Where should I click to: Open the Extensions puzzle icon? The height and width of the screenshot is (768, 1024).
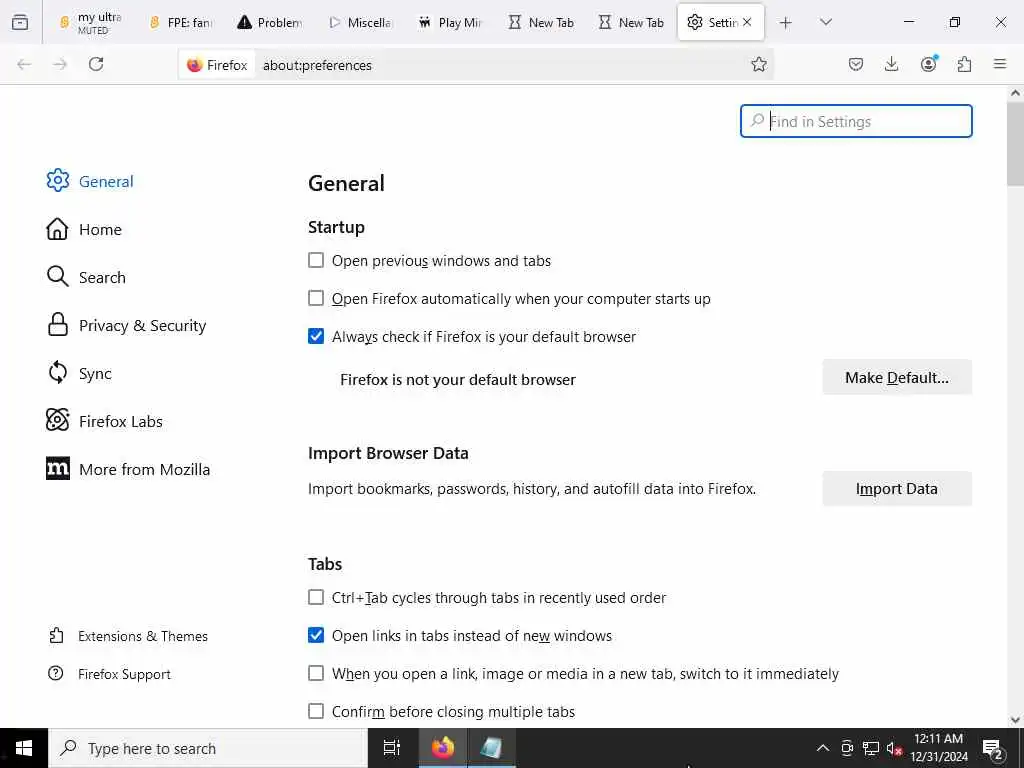tap(964, 65)
